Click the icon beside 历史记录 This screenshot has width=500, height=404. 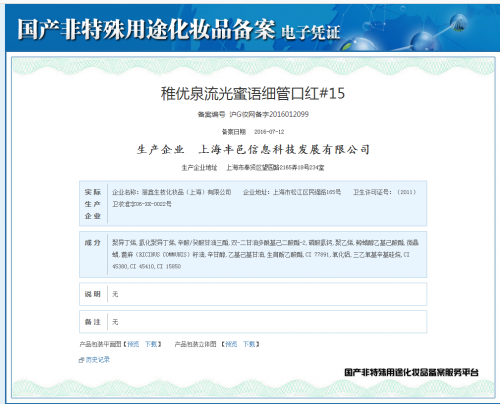tap(82, 360)
